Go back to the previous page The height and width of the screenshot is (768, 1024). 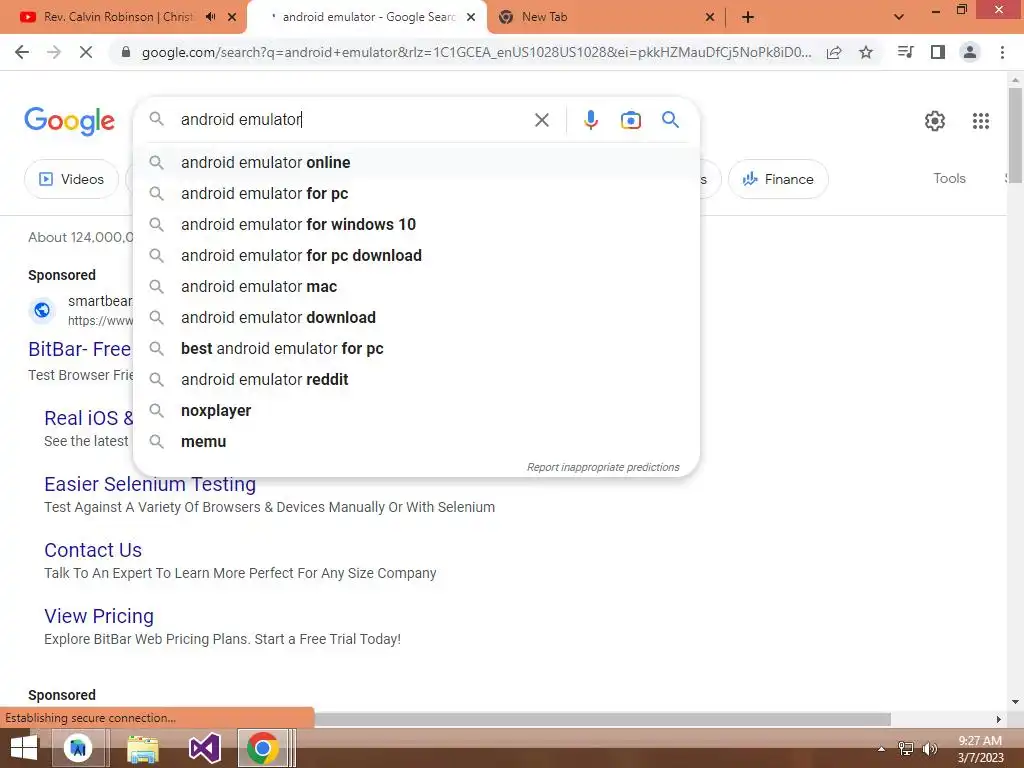[22, 52]
